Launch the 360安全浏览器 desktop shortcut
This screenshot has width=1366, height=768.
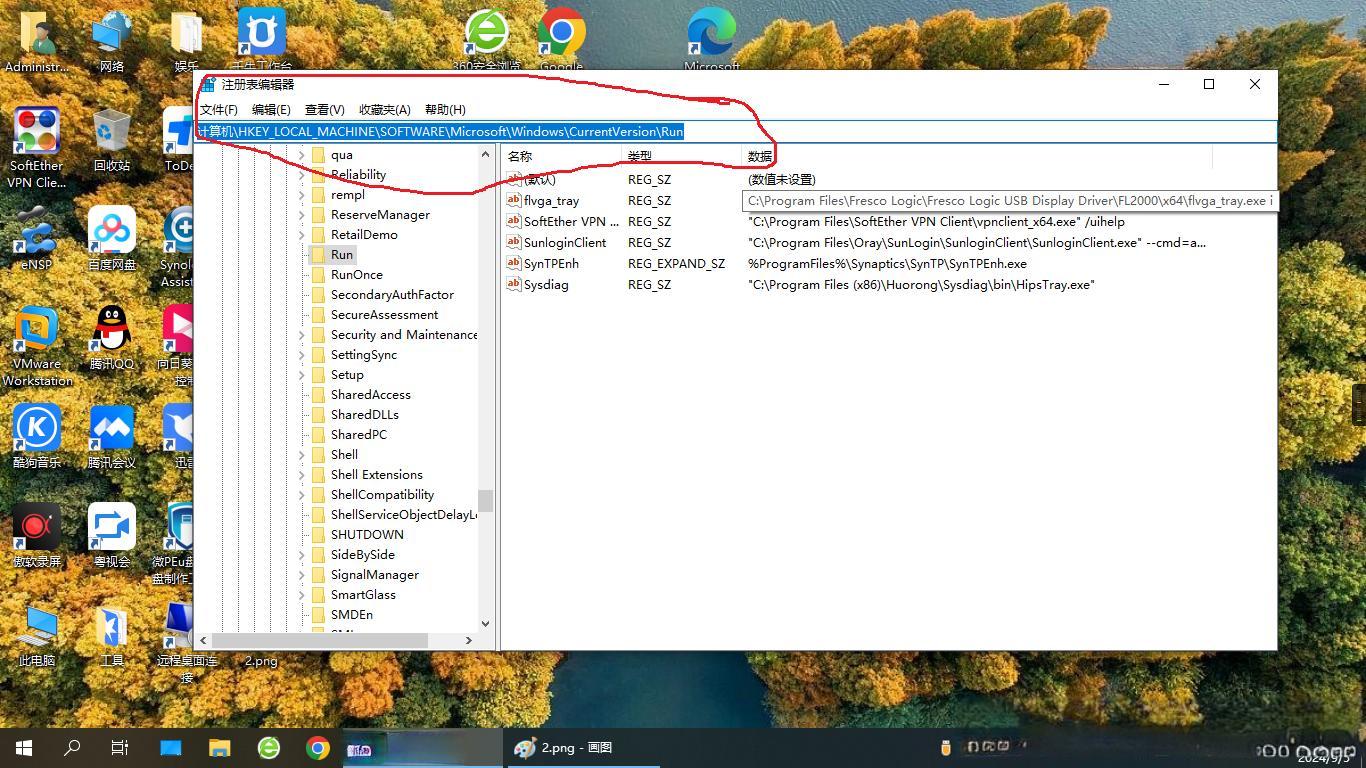487,40
